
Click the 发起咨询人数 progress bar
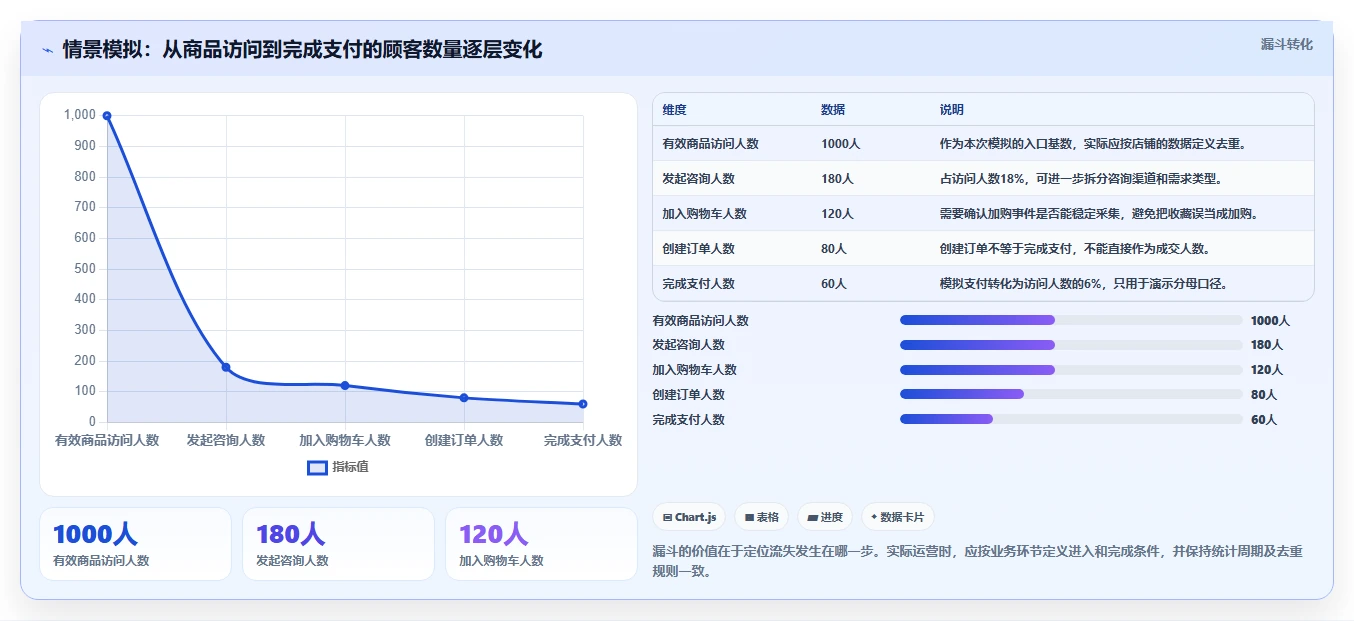pos(1071,345)
